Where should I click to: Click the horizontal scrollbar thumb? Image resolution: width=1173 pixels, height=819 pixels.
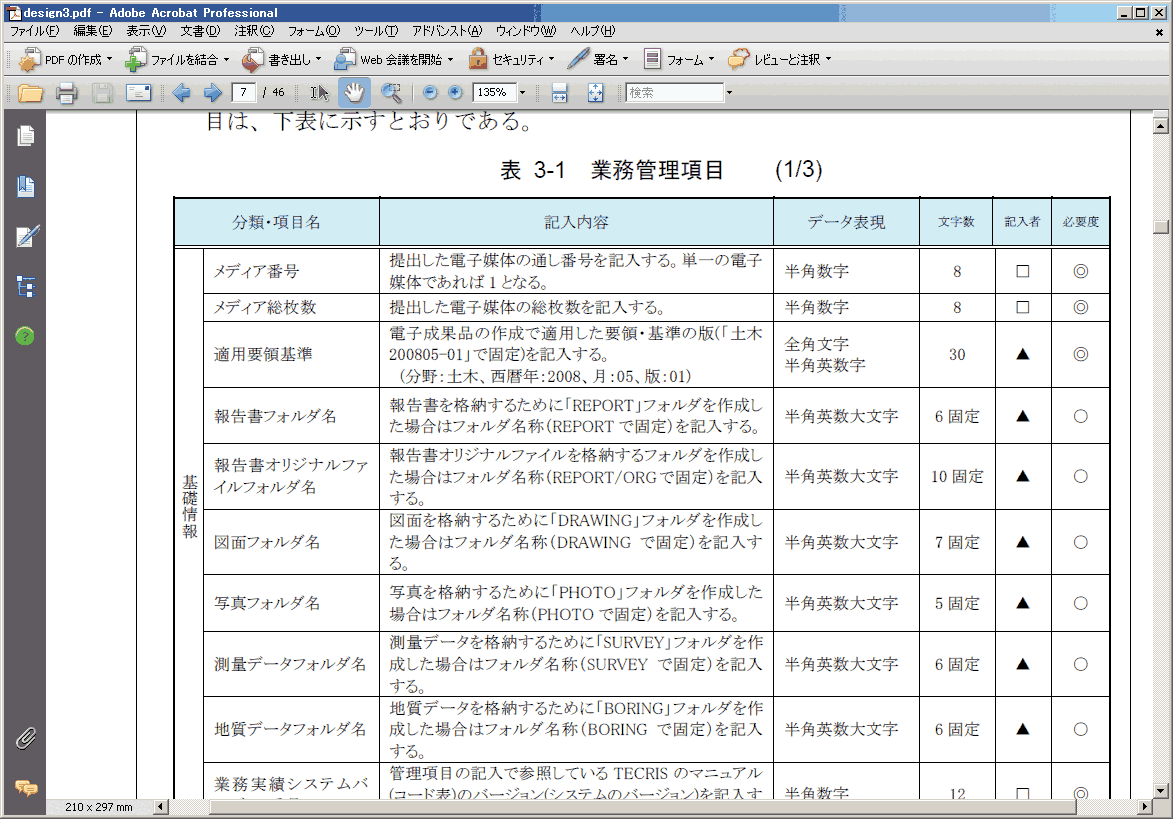click(643, 807)
